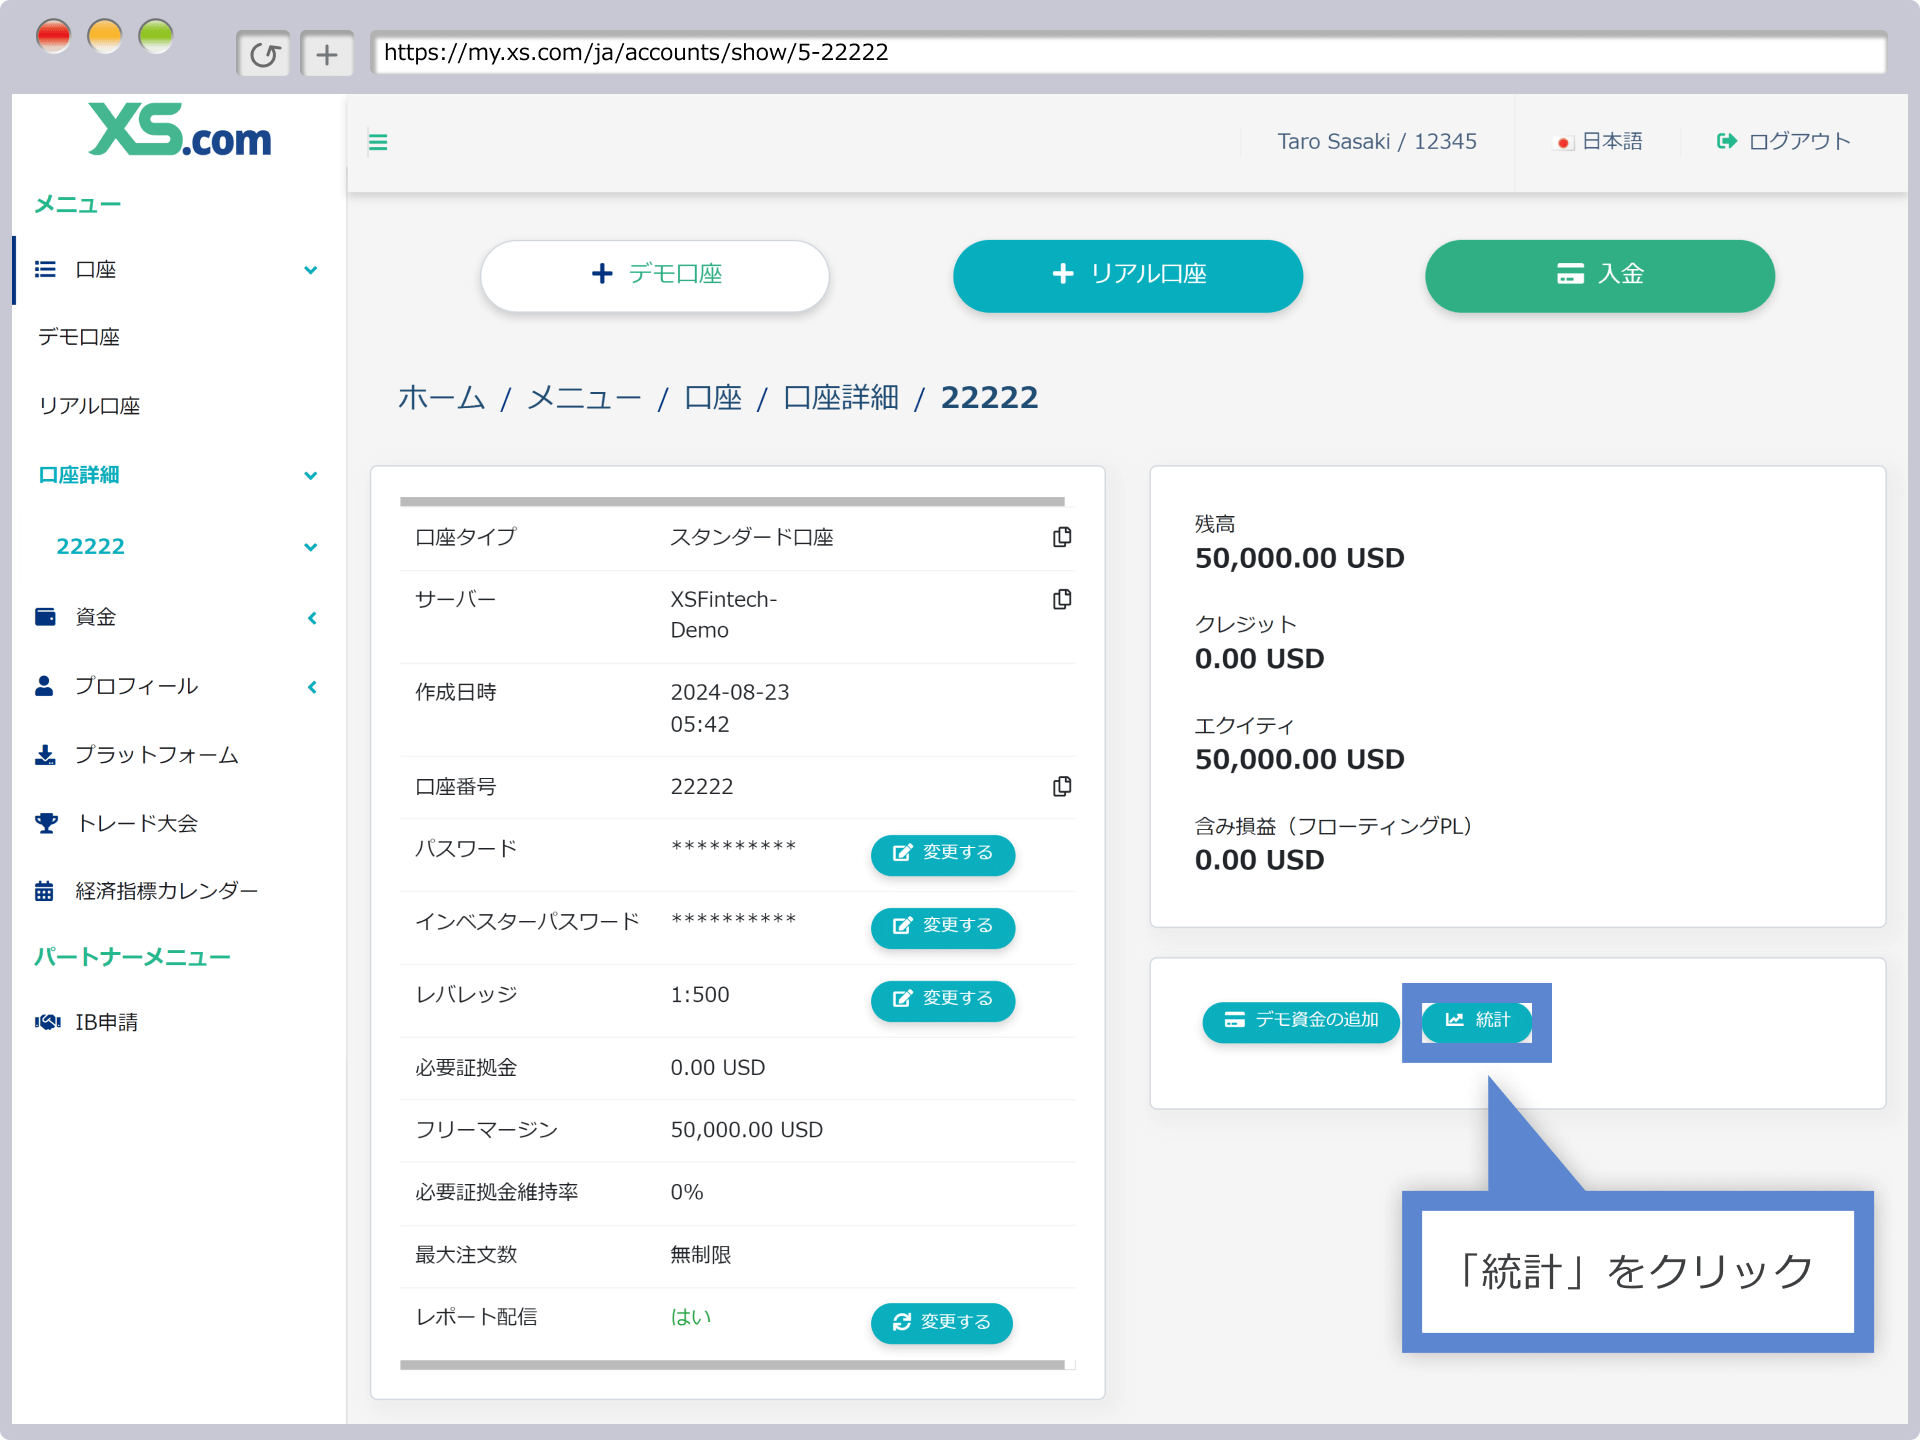Click the クレジット label
The image size is (1920, 1440).
click(1246, 624)
